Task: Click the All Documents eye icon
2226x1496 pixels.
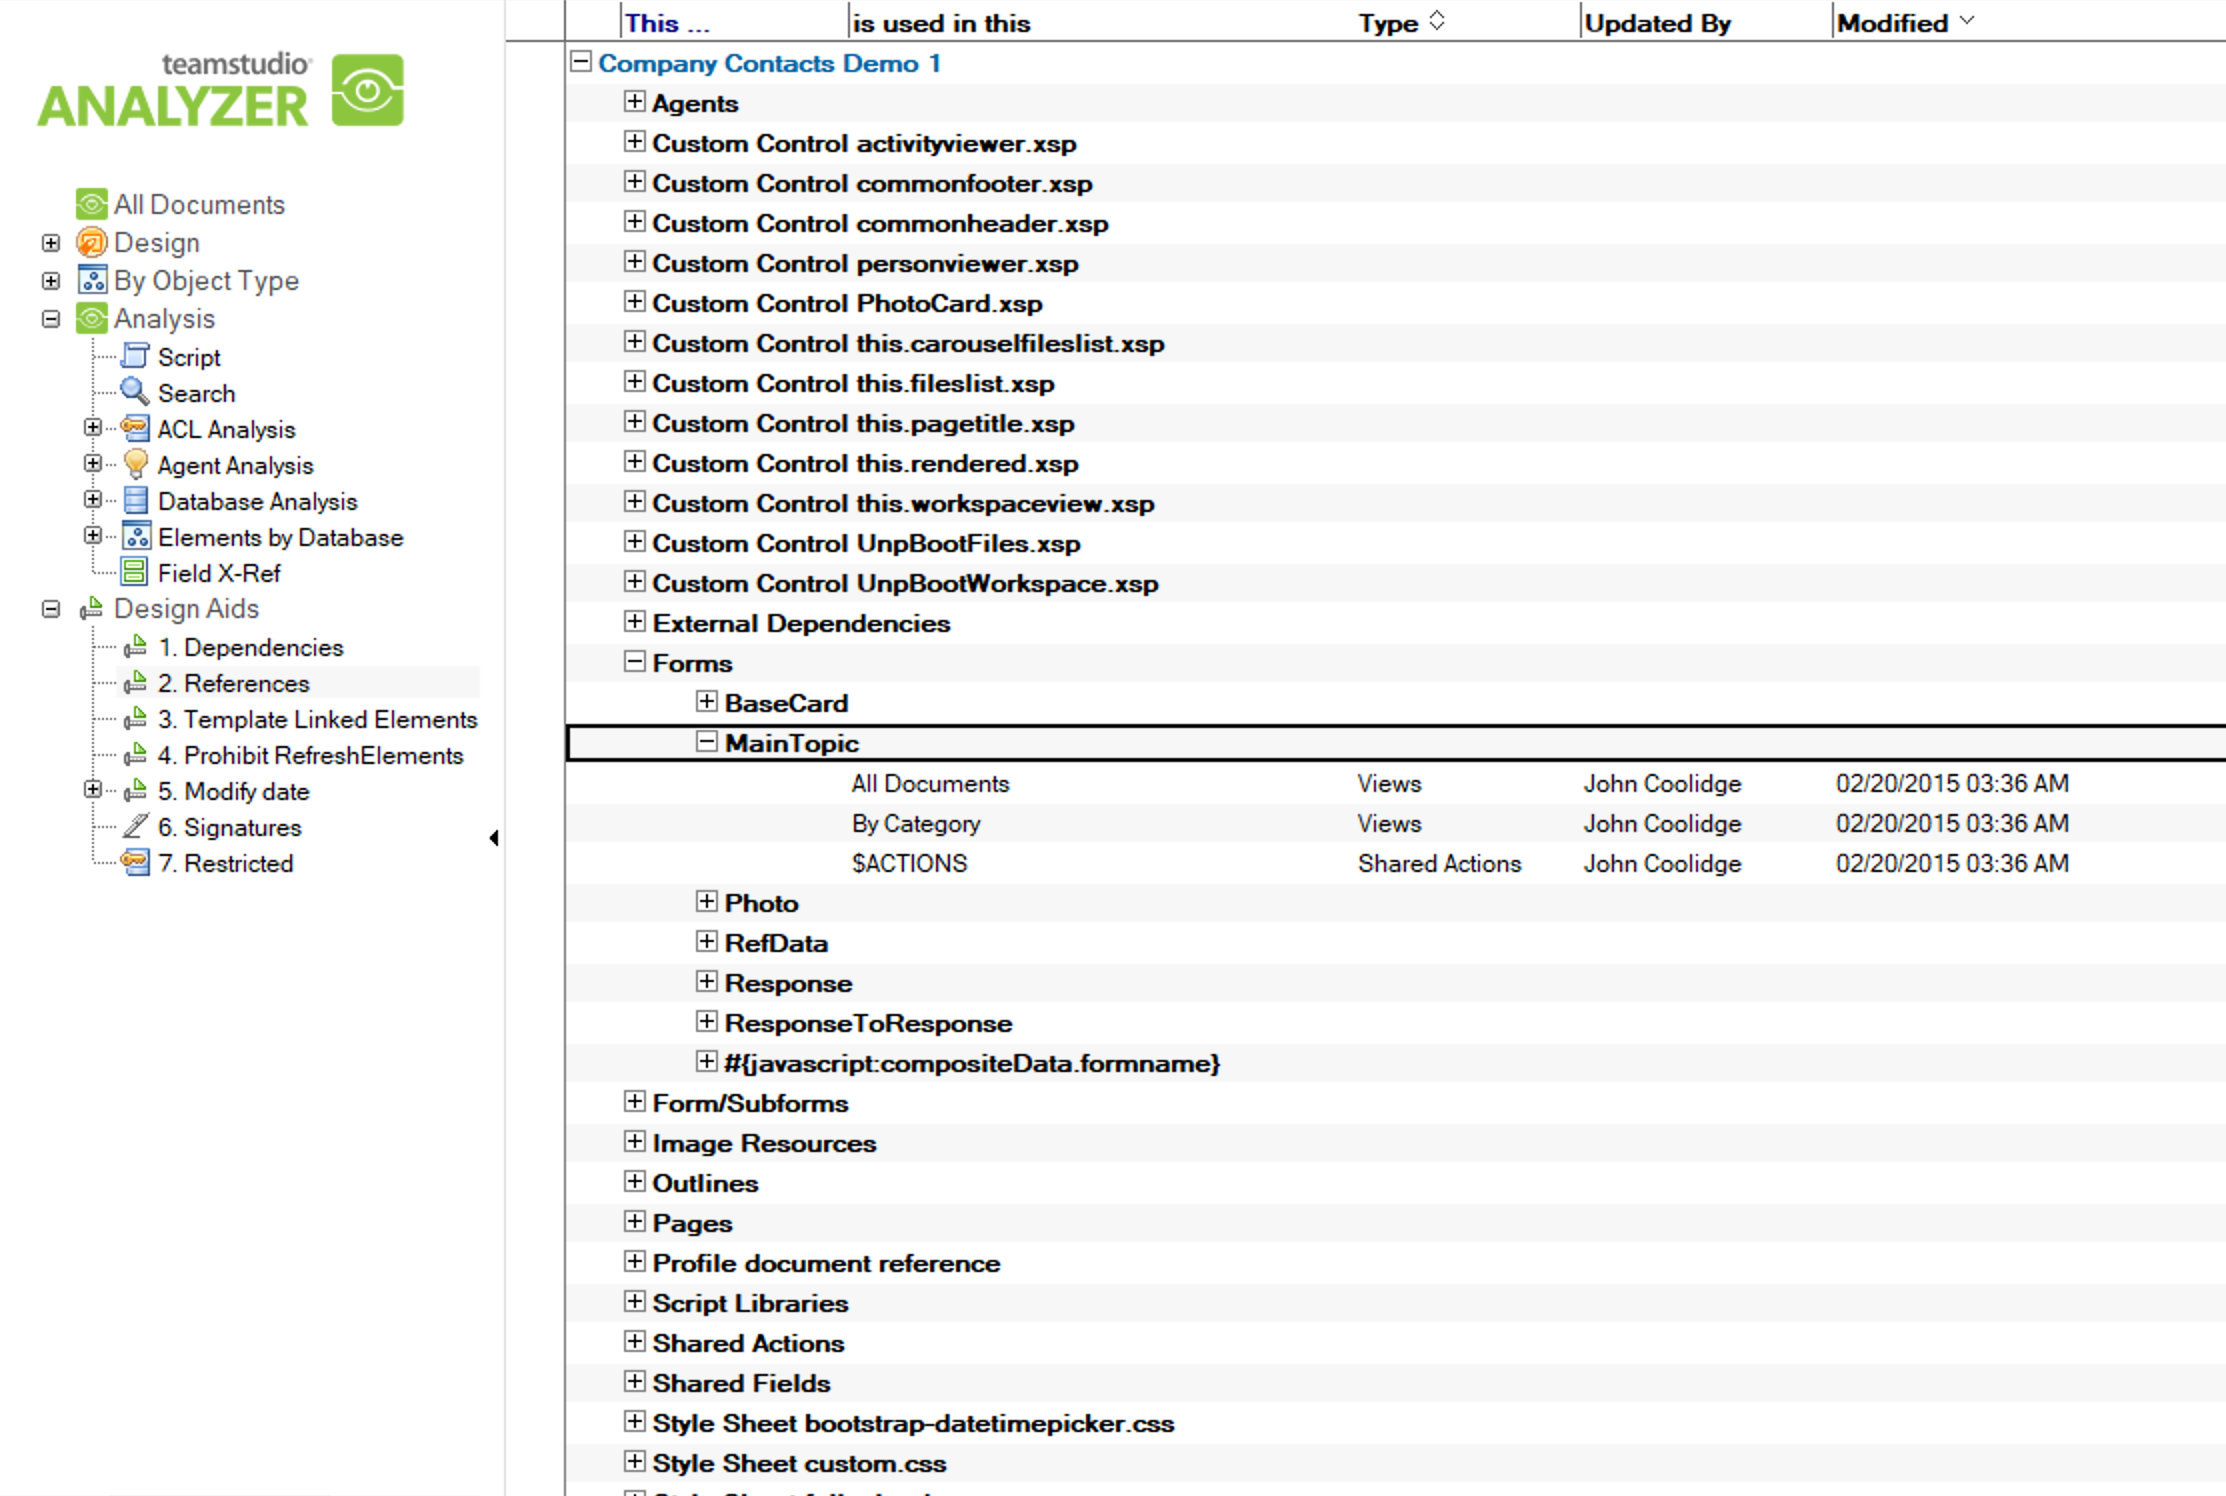Action: (91, 204)
